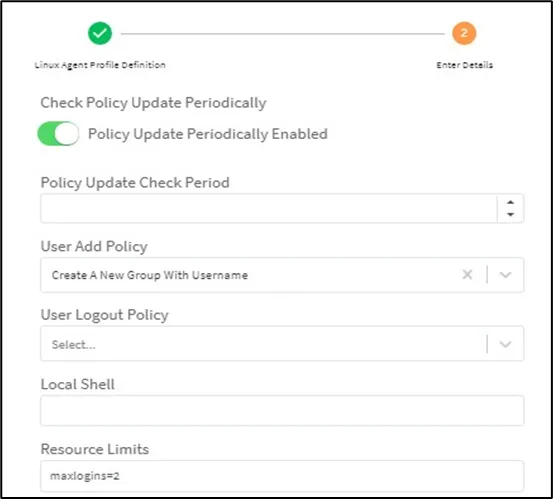Increase Policy Update Check Period with up arrow
This screenshot has height=499, width=553.
(x=510, y=202)
